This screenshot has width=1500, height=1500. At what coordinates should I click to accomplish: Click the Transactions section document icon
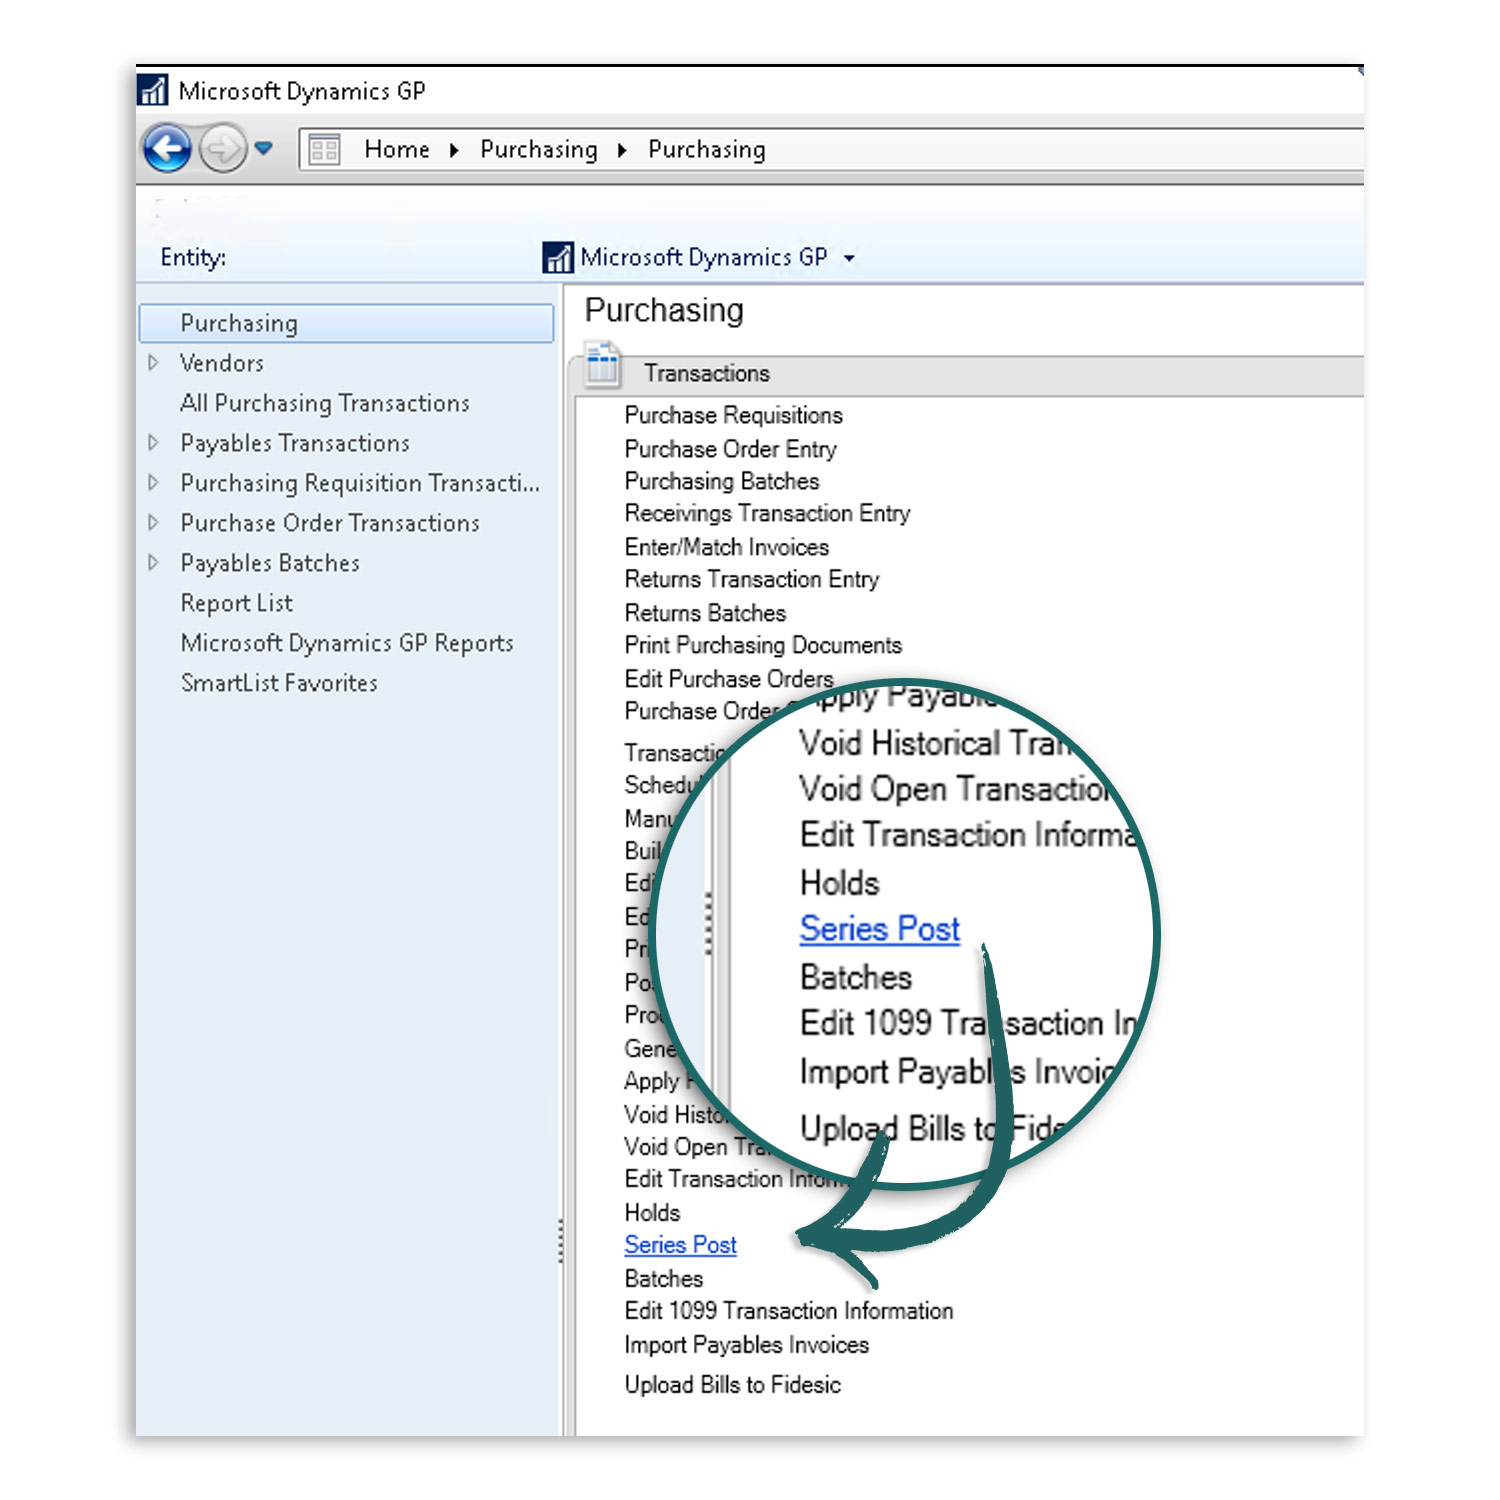tap(603, 366)
